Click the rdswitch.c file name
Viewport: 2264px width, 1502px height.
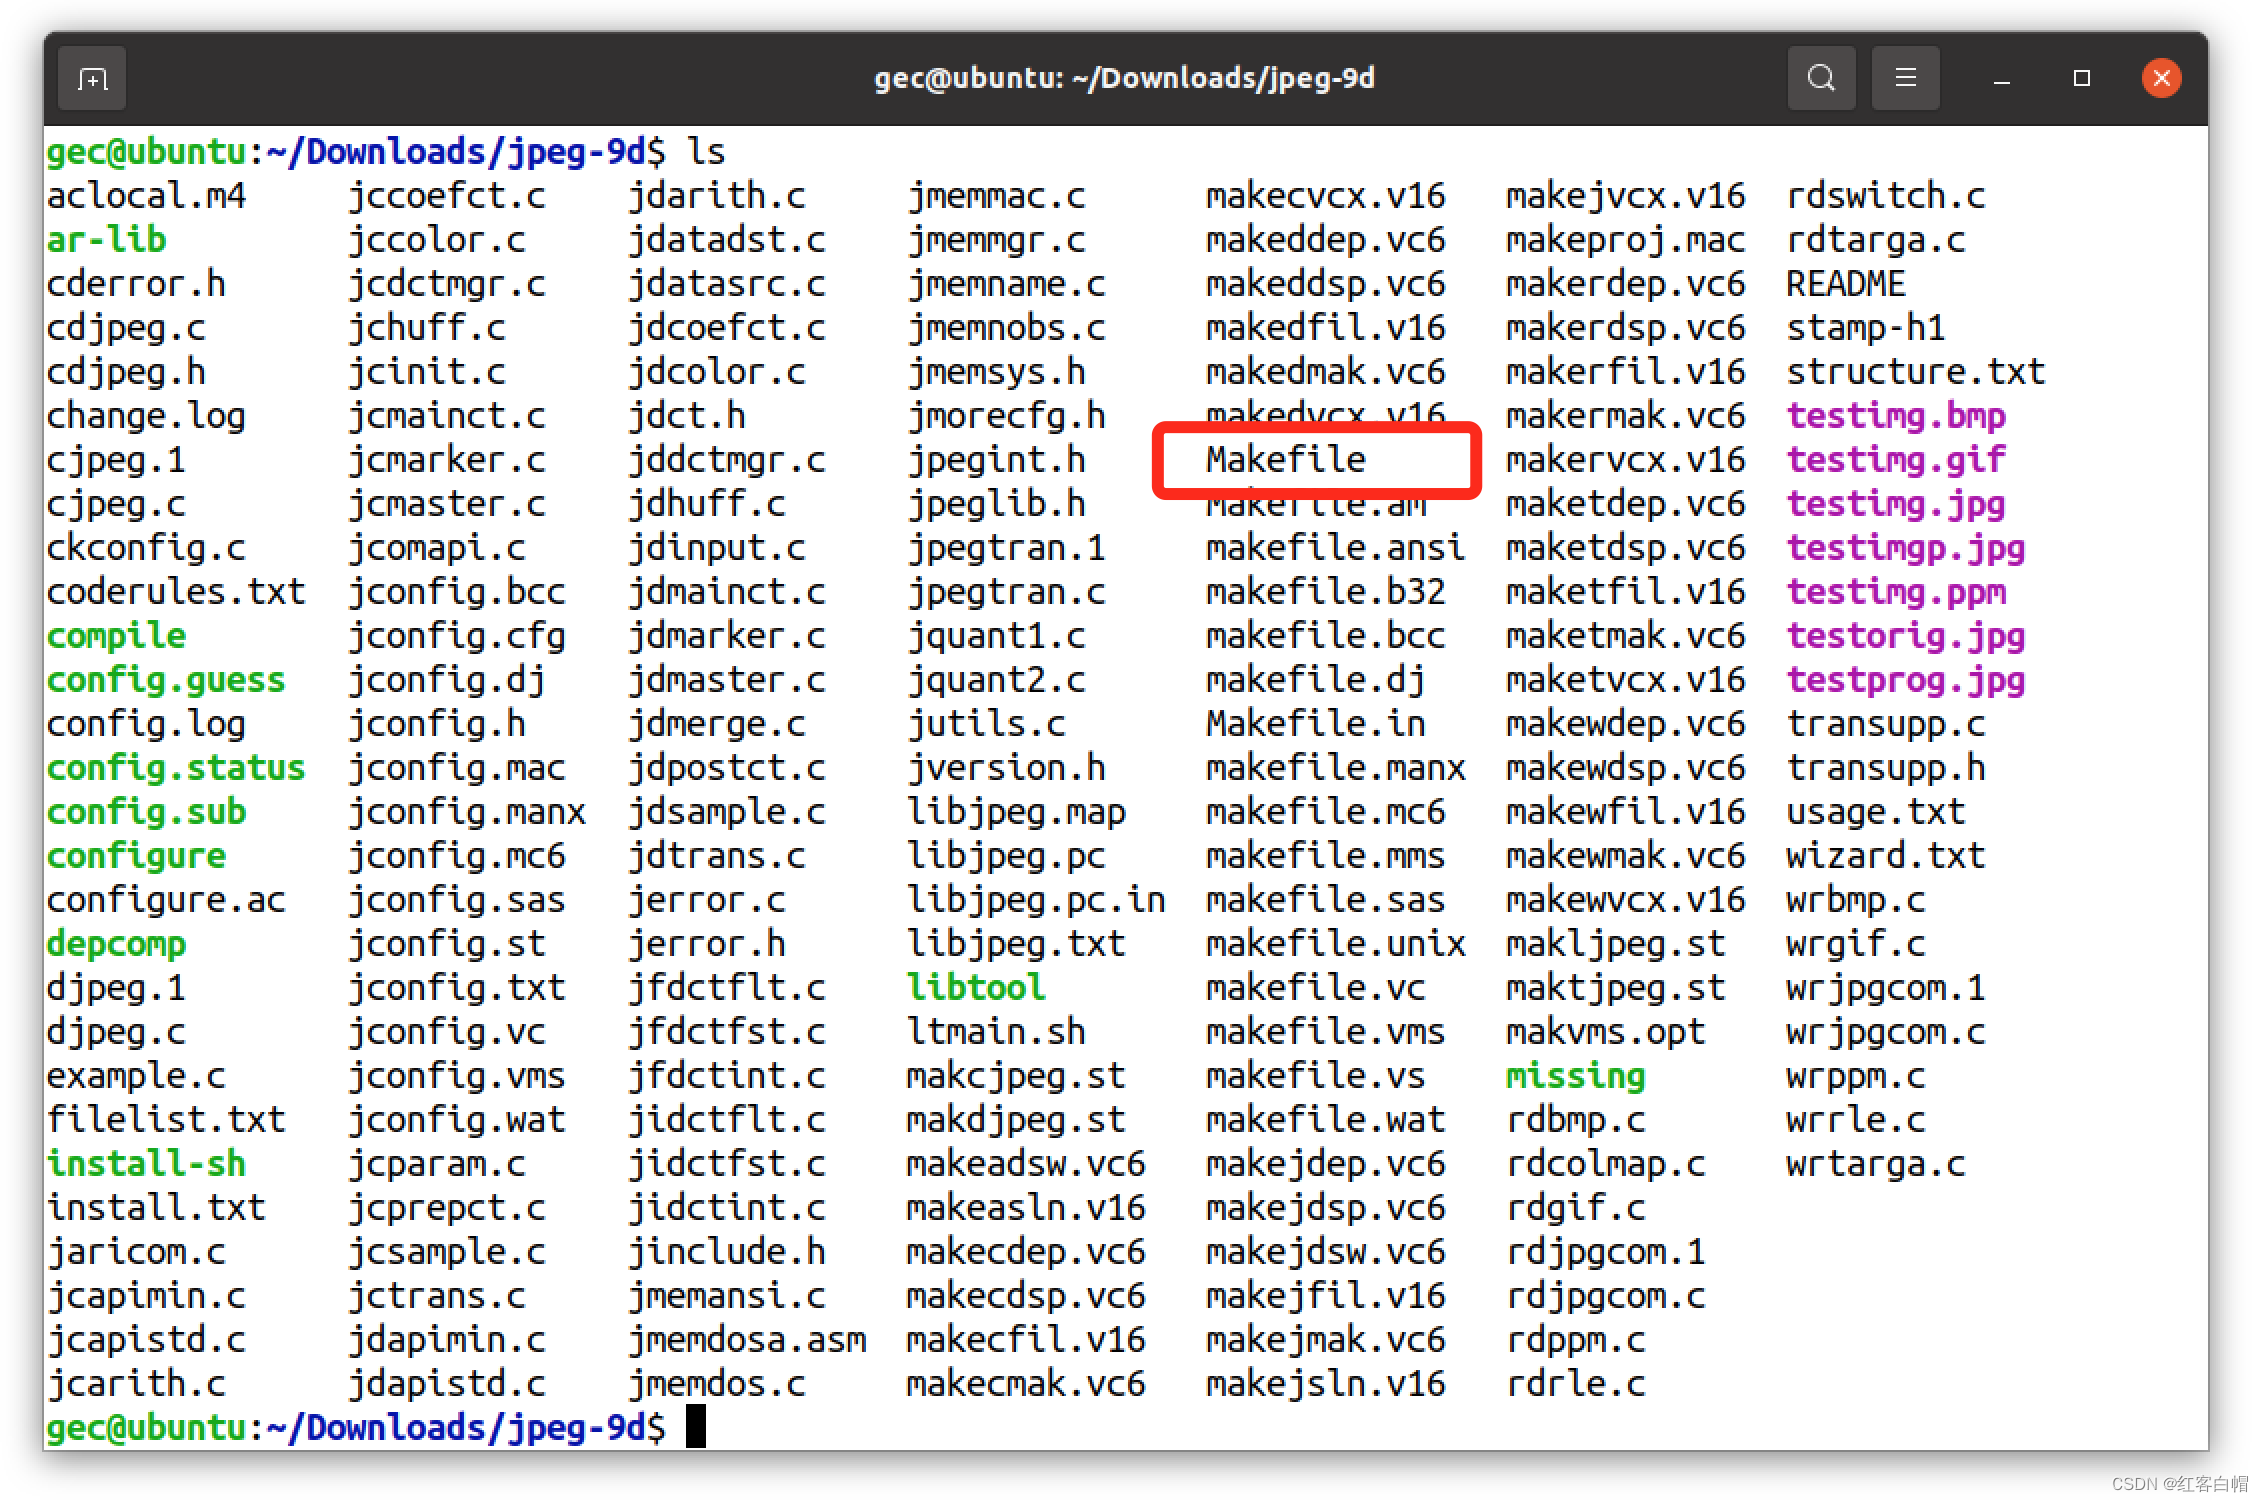pyautogui.click(x=1886, y=196)
